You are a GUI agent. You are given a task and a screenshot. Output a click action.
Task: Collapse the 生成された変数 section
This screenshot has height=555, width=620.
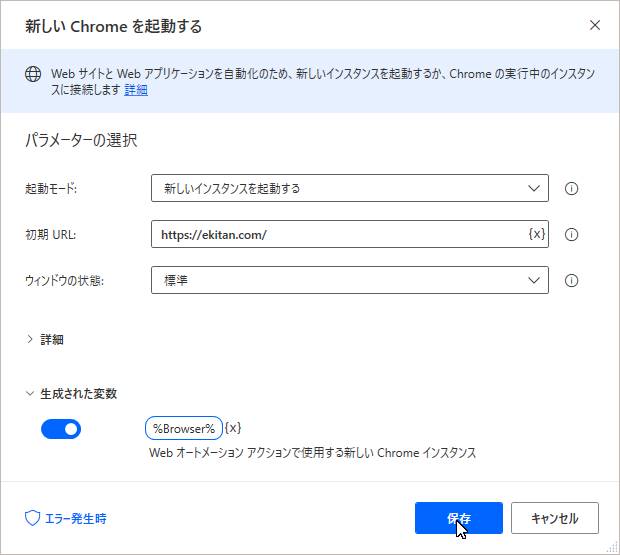click(x=71, y=393)
